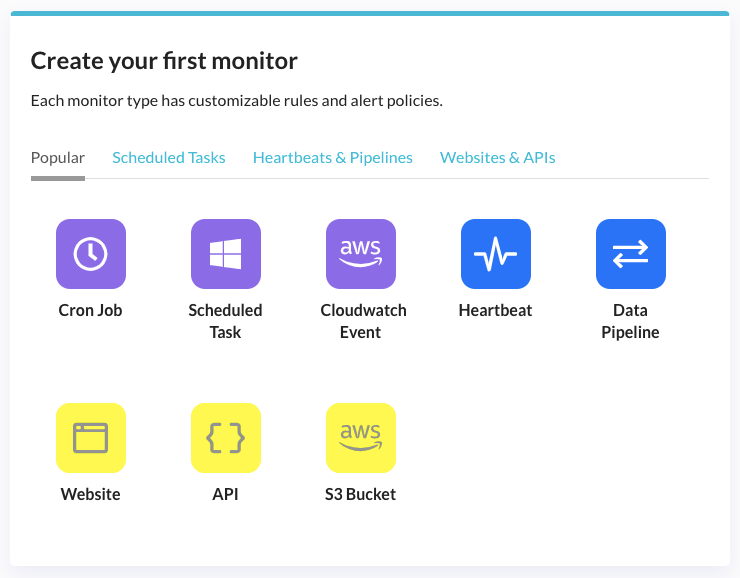Click the "Cron Job" text label

tap(90, 311)
